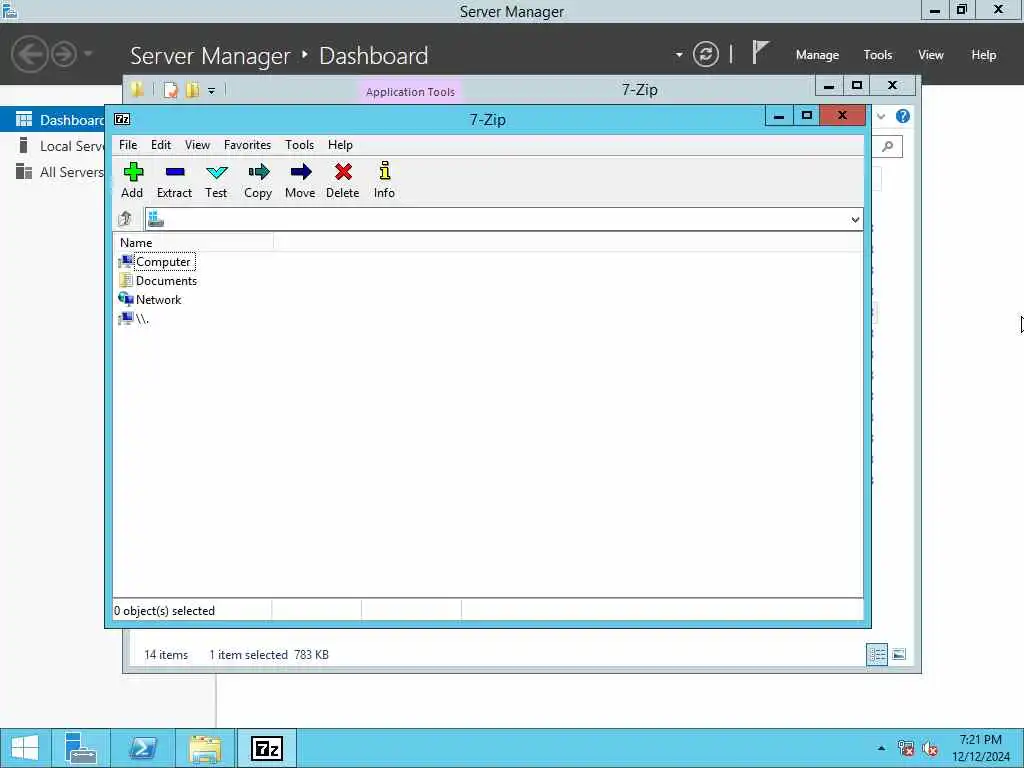Click the Explorer new folder quick access icon
1024x768 pixels.
click(x=193, y=90)
